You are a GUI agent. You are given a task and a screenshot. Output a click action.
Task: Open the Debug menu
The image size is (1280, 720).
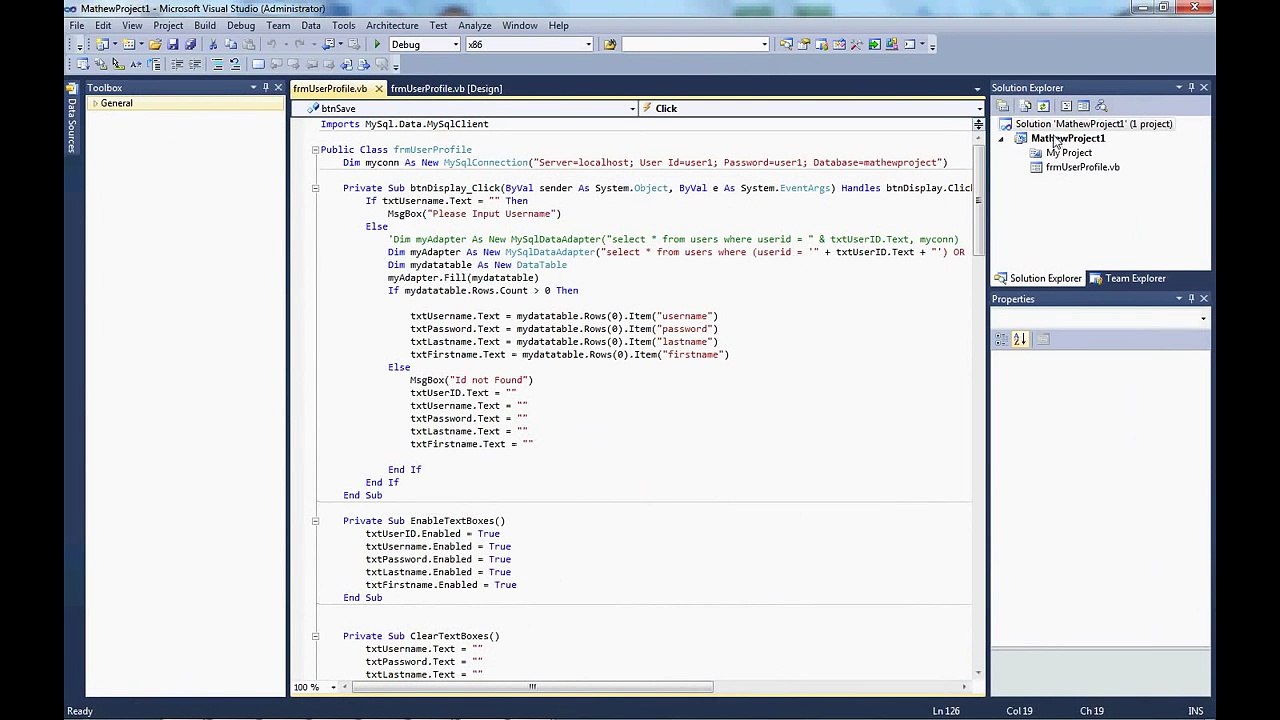click(241, 25)
